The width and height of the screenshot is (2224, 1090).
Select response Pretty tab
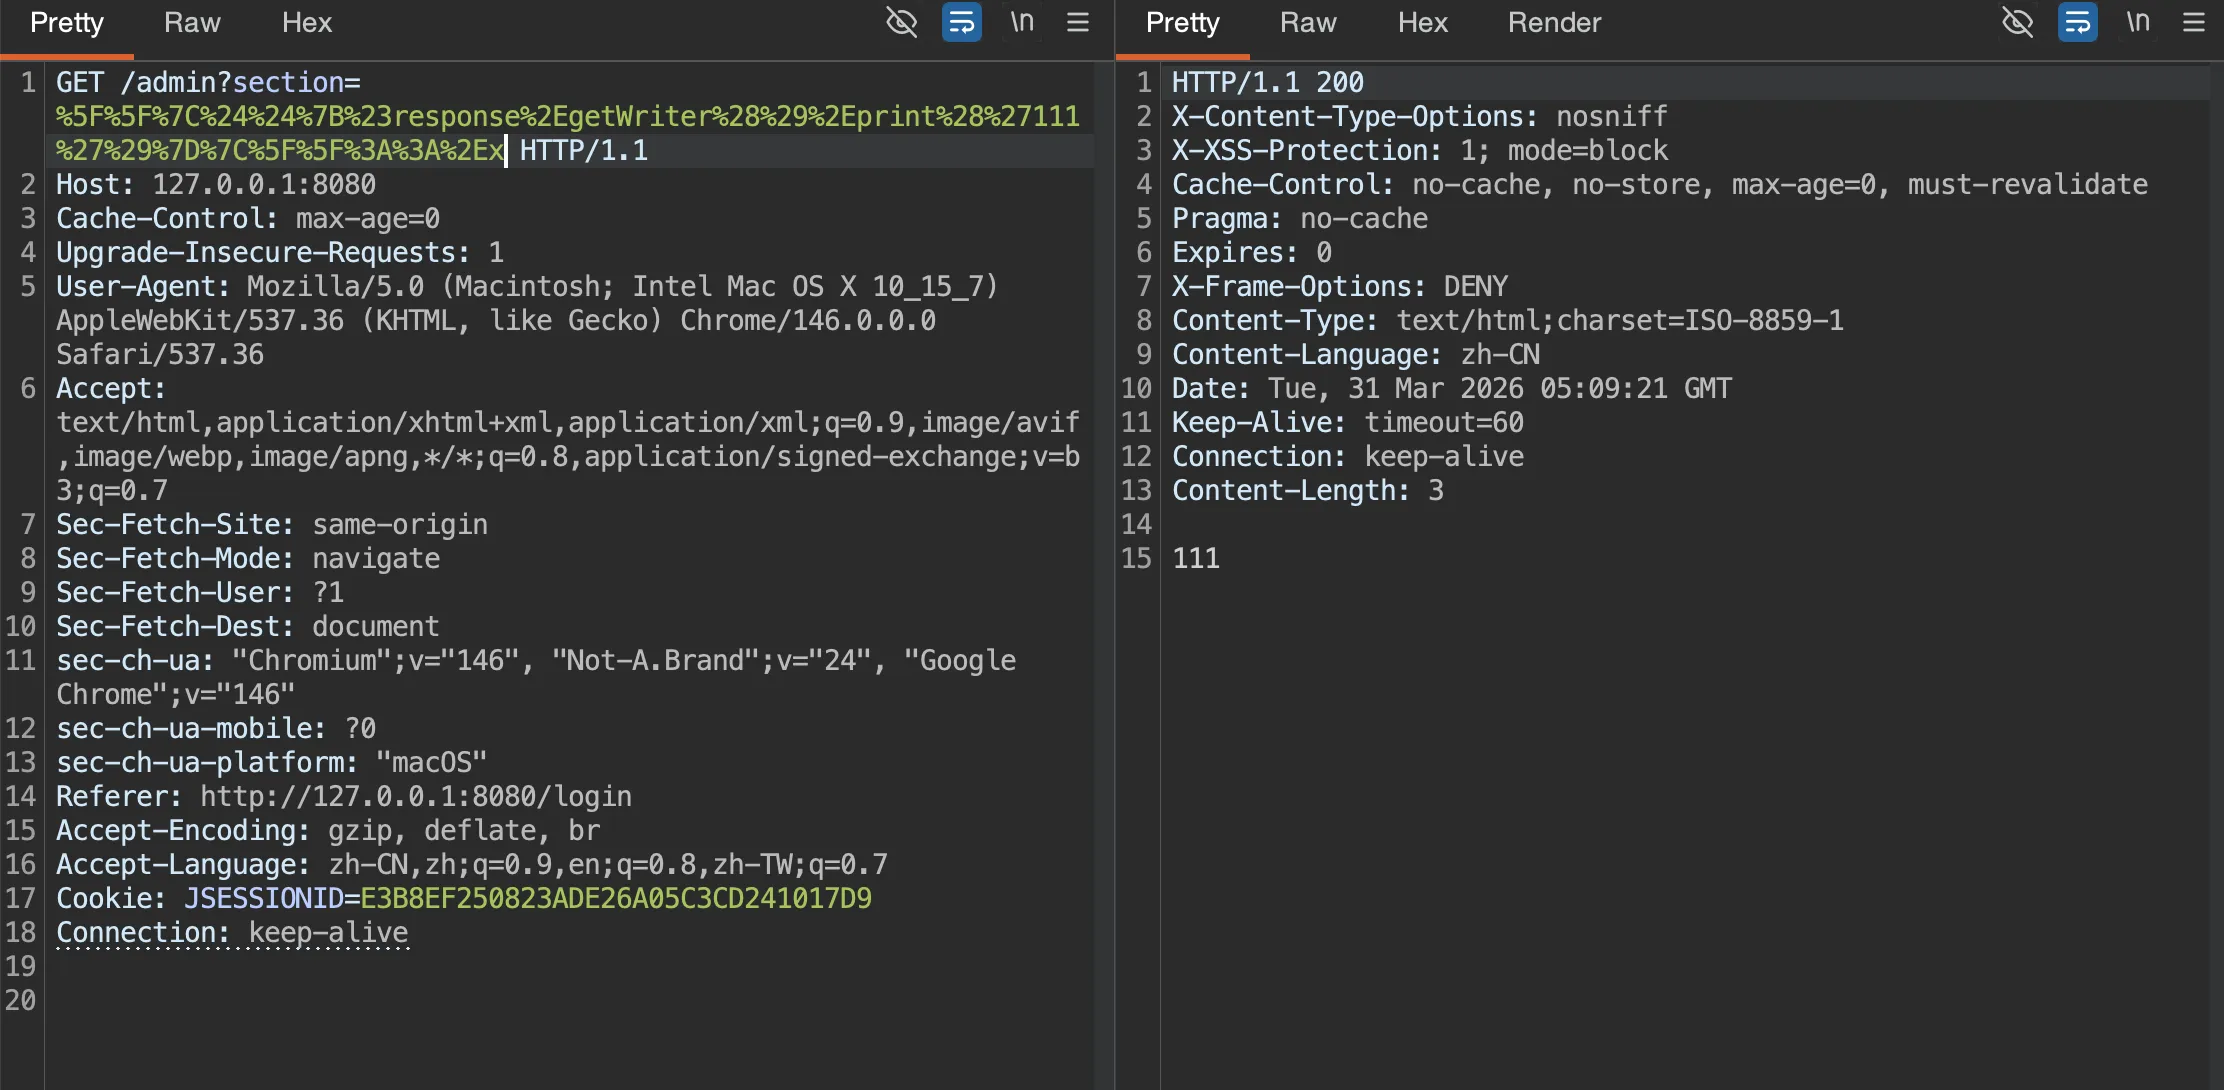(1182, 23)
